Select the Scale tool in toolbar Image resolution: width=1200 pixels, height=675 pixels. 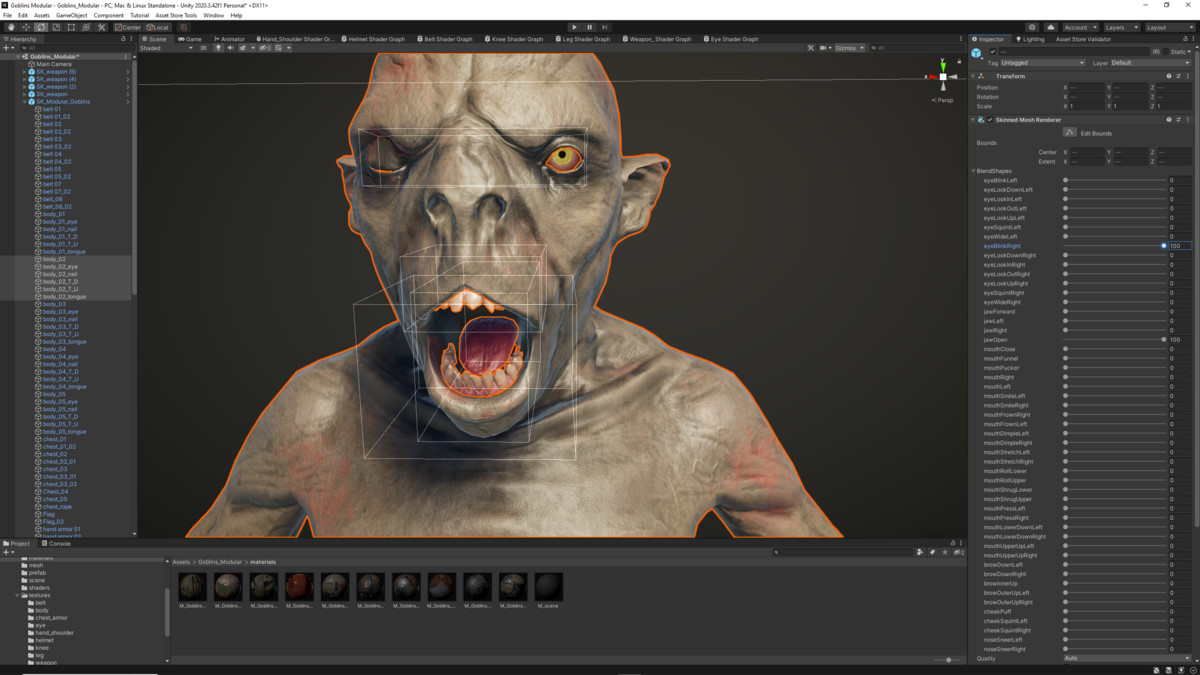[56, 27]
